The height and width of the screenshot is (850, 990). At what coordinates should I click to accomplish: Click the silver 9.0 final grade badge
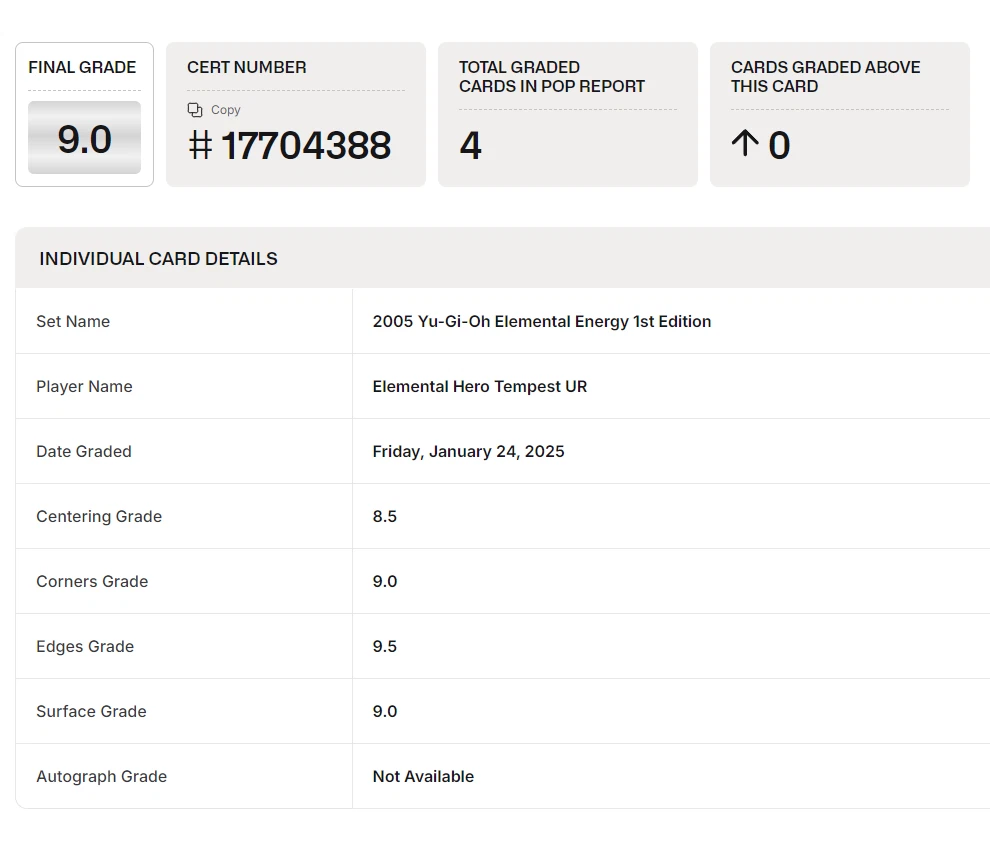coord(84,138)
